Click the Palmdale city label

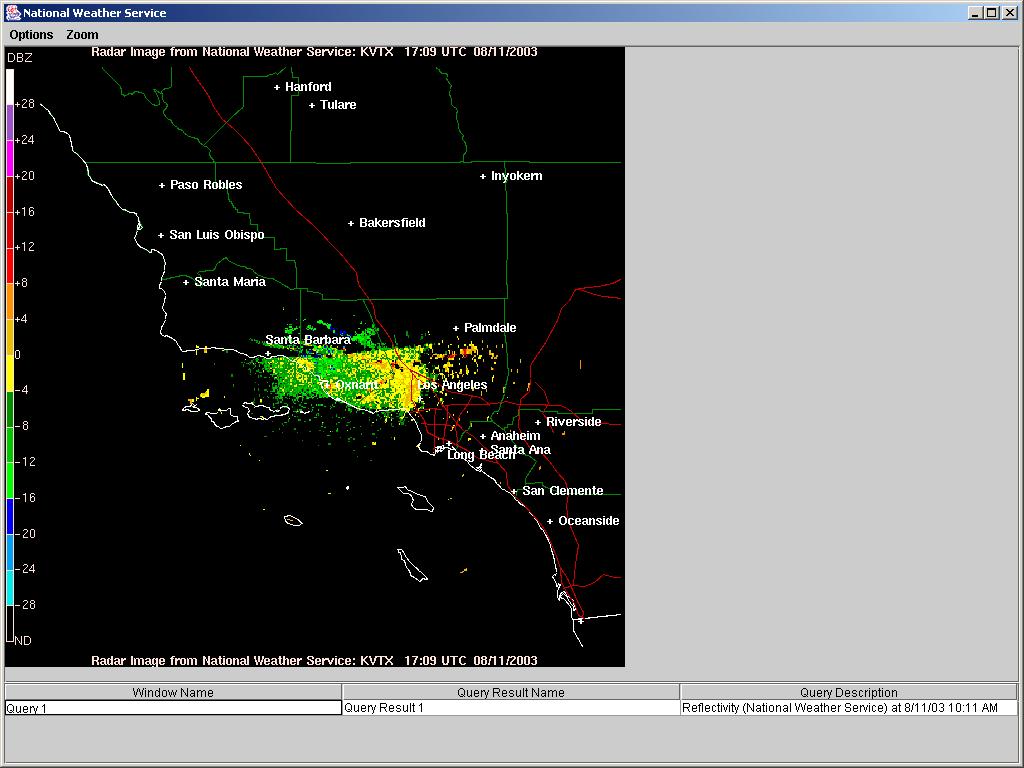pos(490,328)
